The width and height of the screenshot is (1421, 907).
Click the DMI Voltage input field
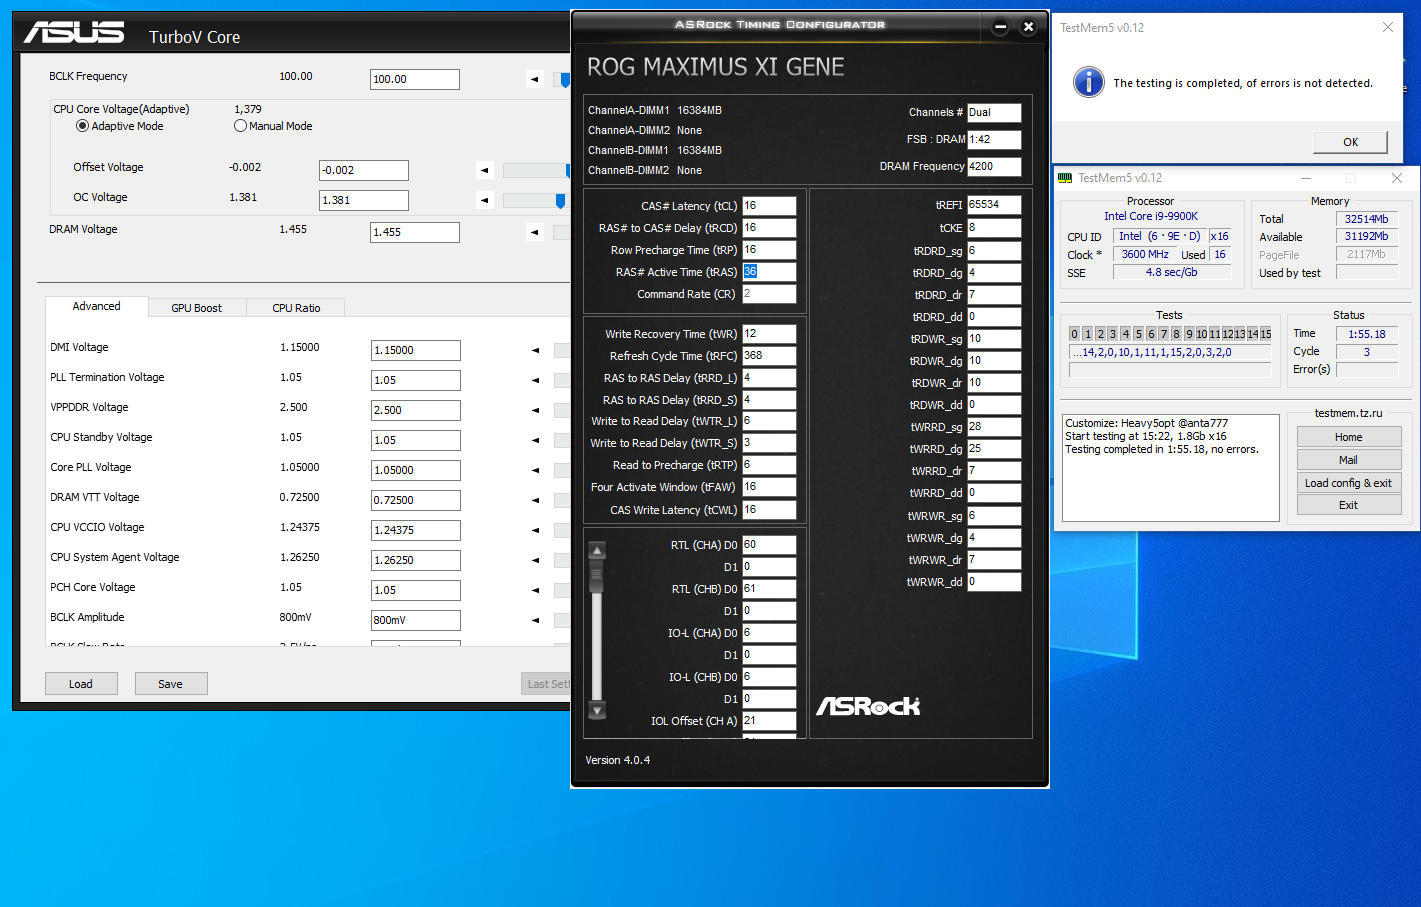[416, 350]
